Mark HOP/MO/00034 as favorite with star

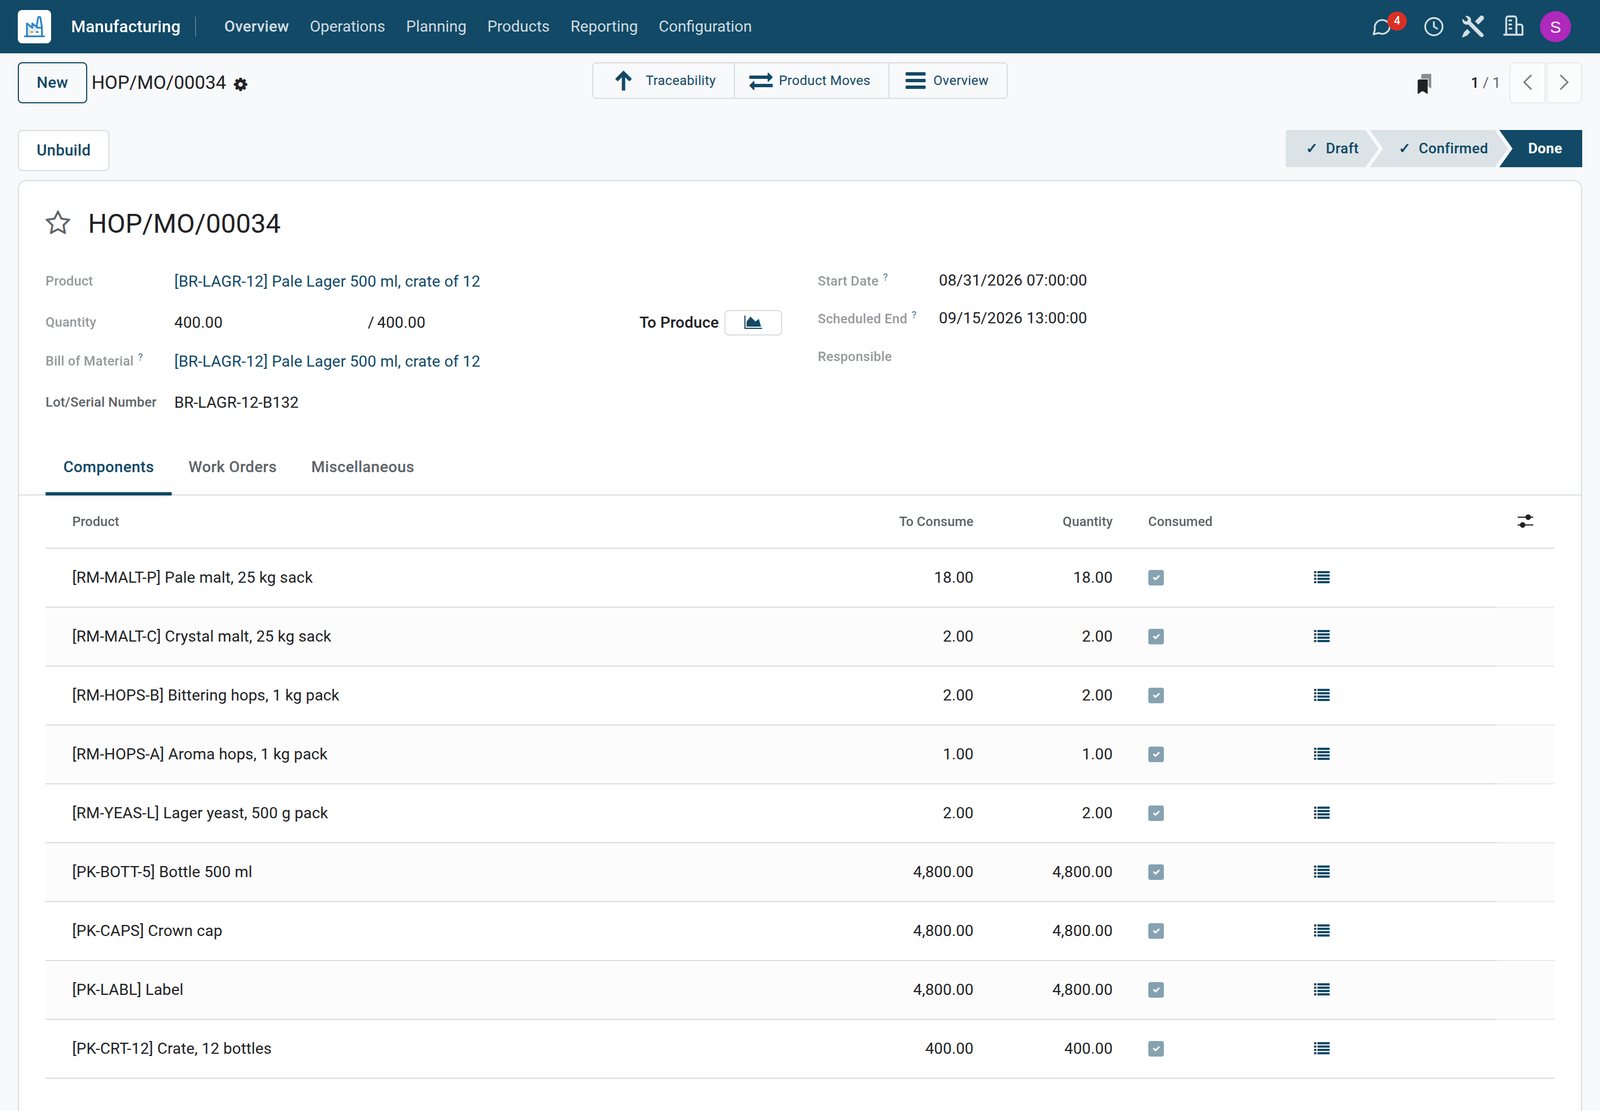click(x=58, y=223)
